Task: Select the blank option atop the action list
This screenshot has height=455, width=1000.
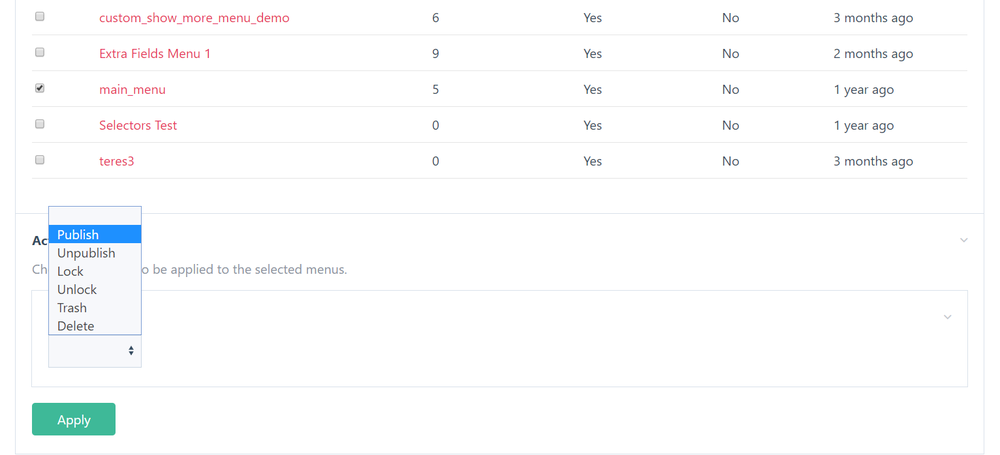Action: (x=95, y=216)
